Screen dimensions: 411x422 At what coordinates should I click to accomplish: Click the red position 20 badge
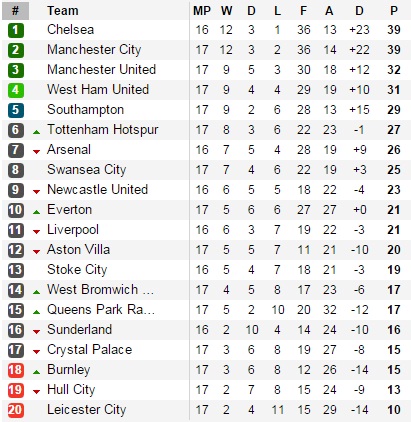(x=15, y=410)
